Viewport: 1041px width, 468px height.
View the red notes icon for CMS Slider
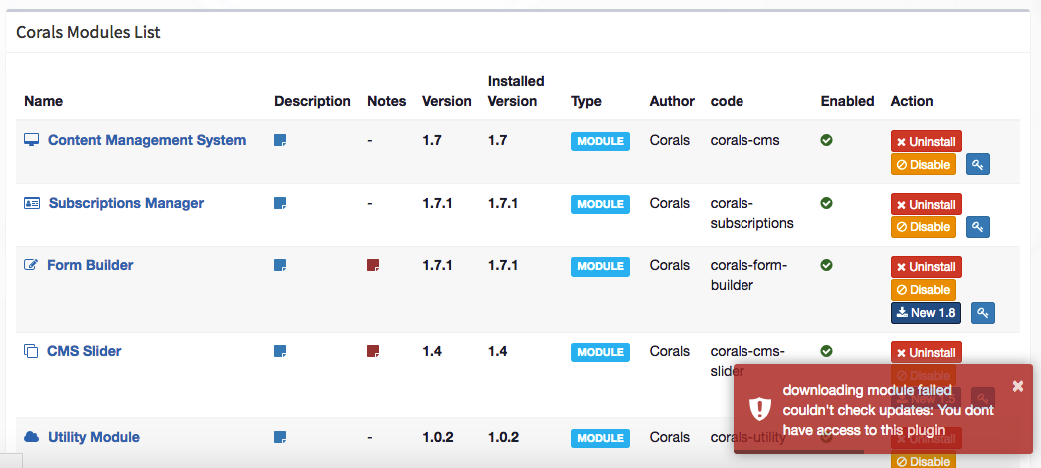pos(373,351)
